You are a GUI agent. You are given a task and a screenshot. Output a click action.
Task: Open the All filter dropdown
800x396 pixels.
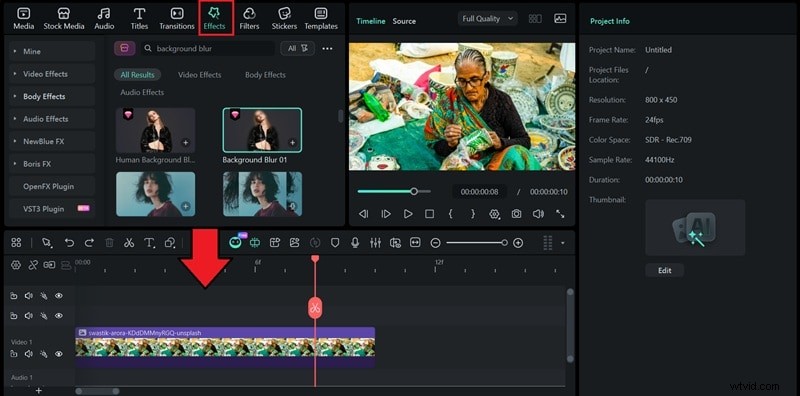297,48
